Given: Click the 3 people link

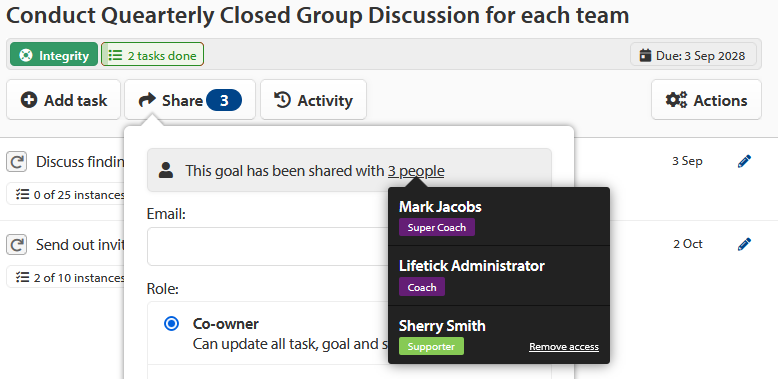Looking at the screenshot, I should (x=416, y=171).
